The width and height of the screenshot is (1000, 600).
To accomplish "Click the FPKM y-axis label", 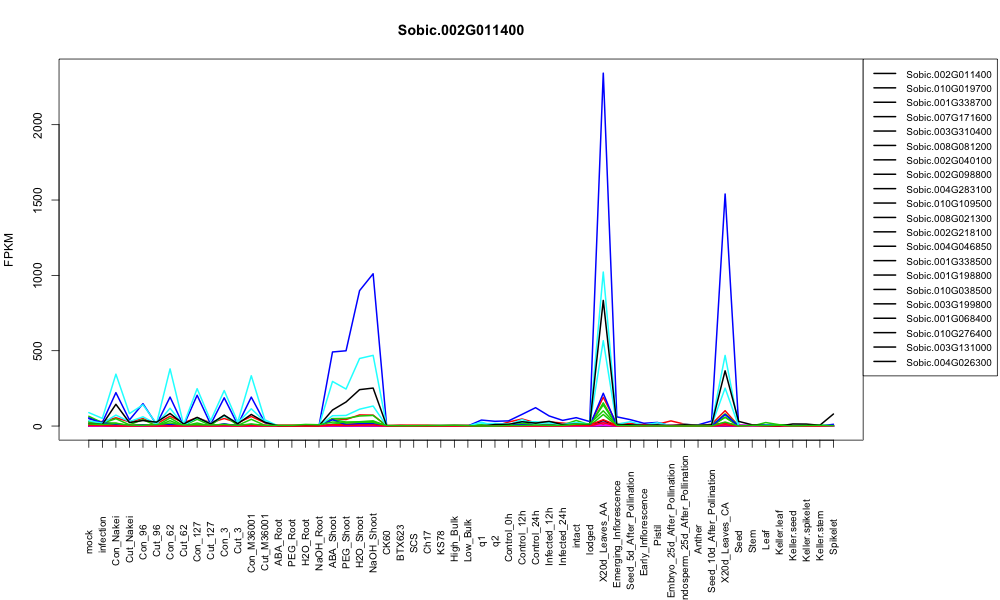I will tap(9, 249).
